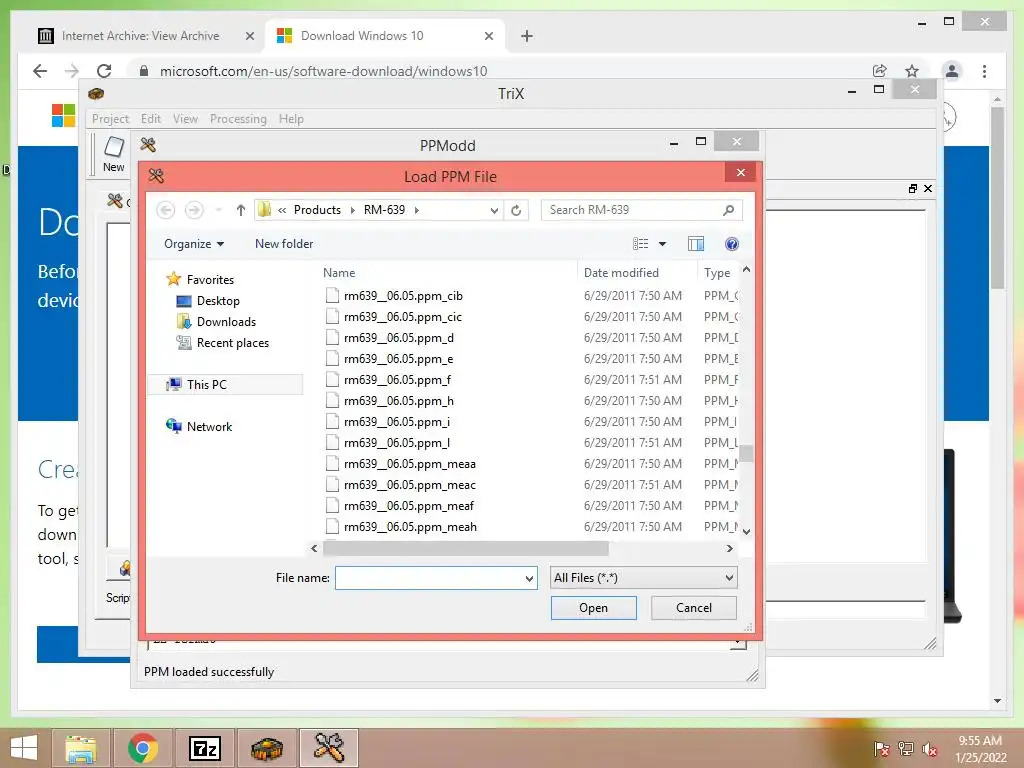Select file rm639__06.05.ppm_meaa

pyautogui.click(x=409, y=464)
